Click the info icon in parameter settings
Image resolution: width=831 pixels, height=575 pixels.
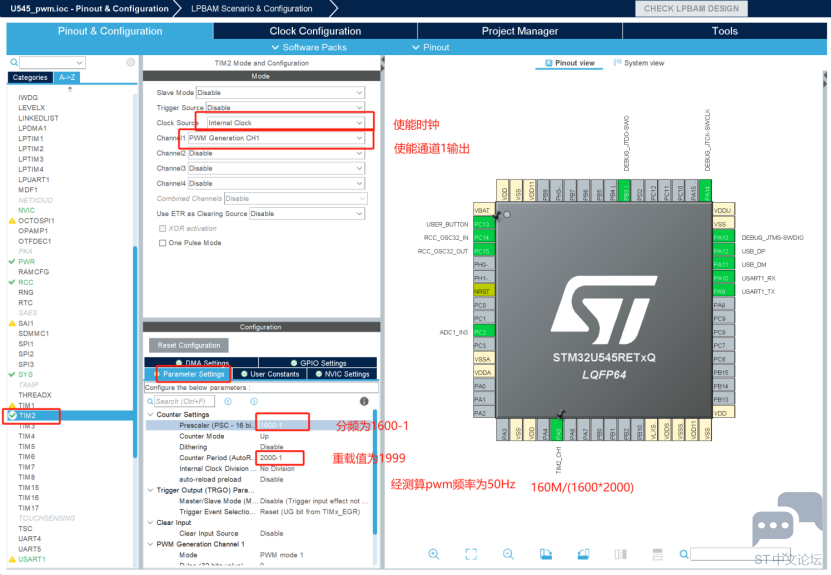364,401
